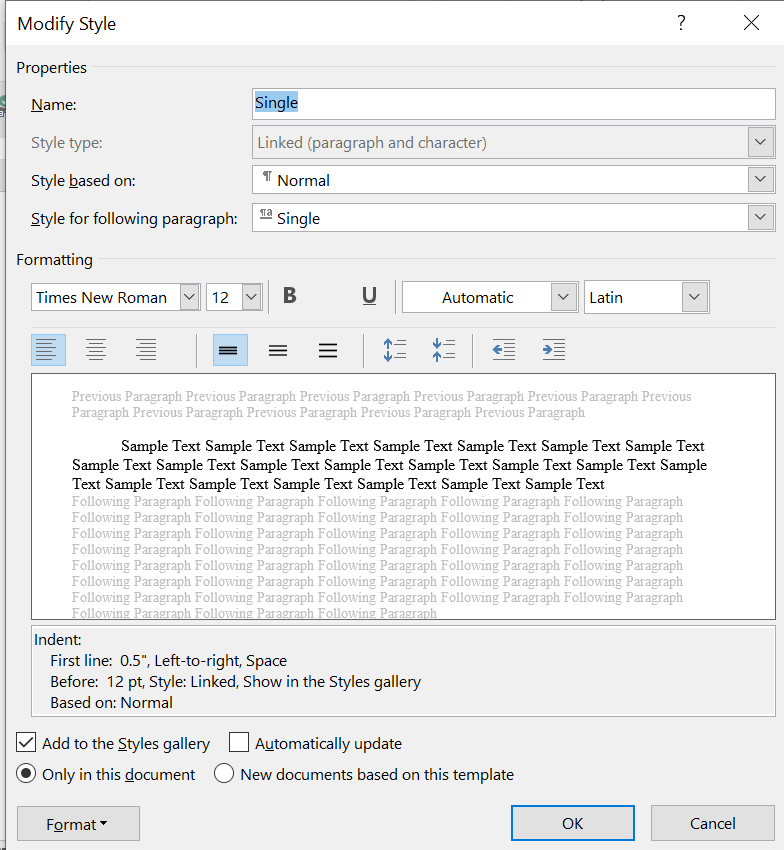This screenshot has width=784, height=850.
Task: Enable the Automatically update checkbox
Action: coord(239,742)
